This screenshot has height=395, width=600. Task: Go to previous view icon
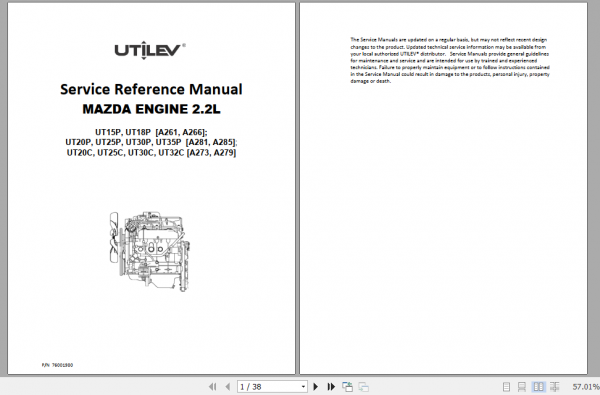(347, 387)
